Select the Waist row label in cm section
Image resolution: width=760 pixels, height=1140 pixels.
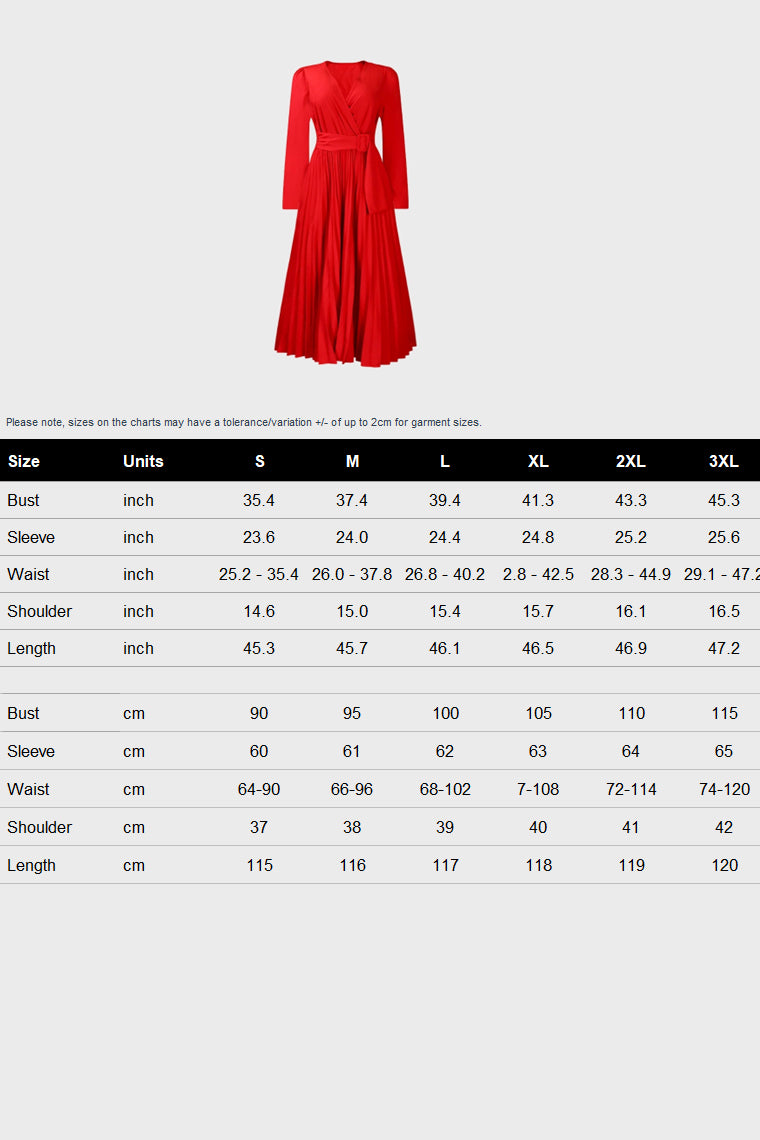click(28, 789)
